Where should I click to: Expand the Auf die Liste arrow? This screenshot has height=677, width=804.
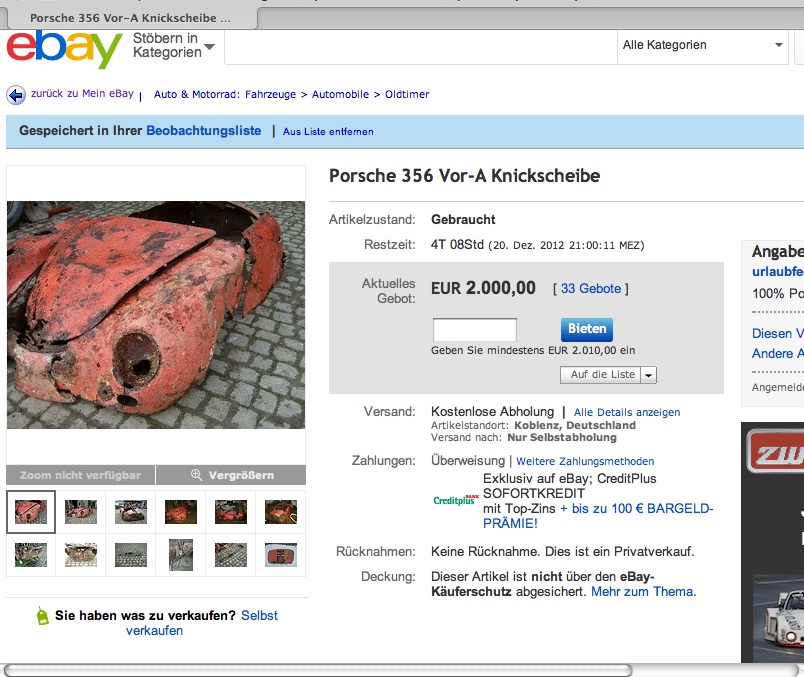pos(649,375)
